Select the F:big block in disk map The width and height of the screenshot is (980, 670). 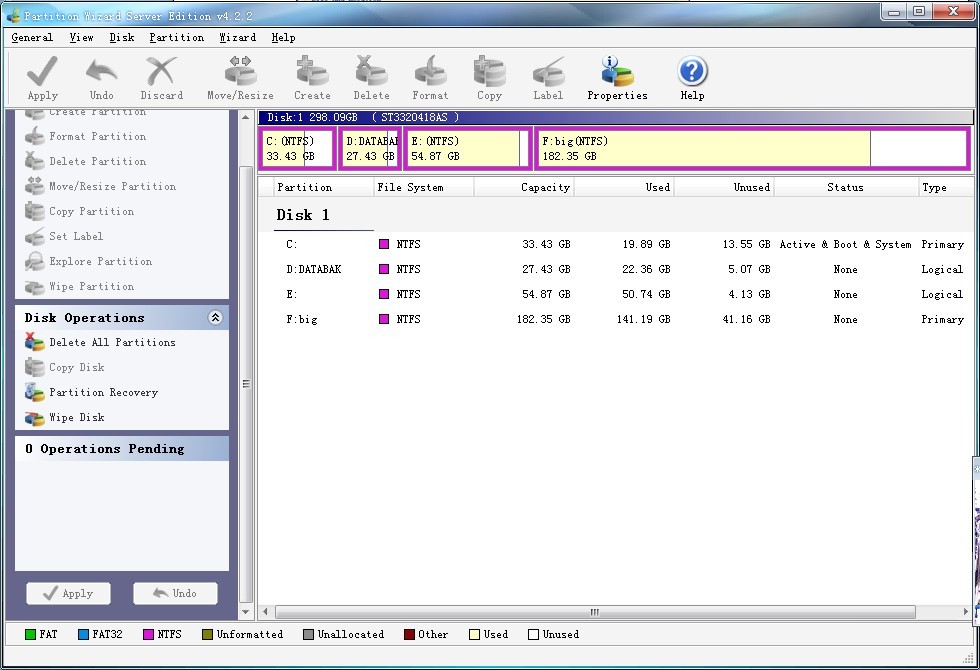[752, 149]
